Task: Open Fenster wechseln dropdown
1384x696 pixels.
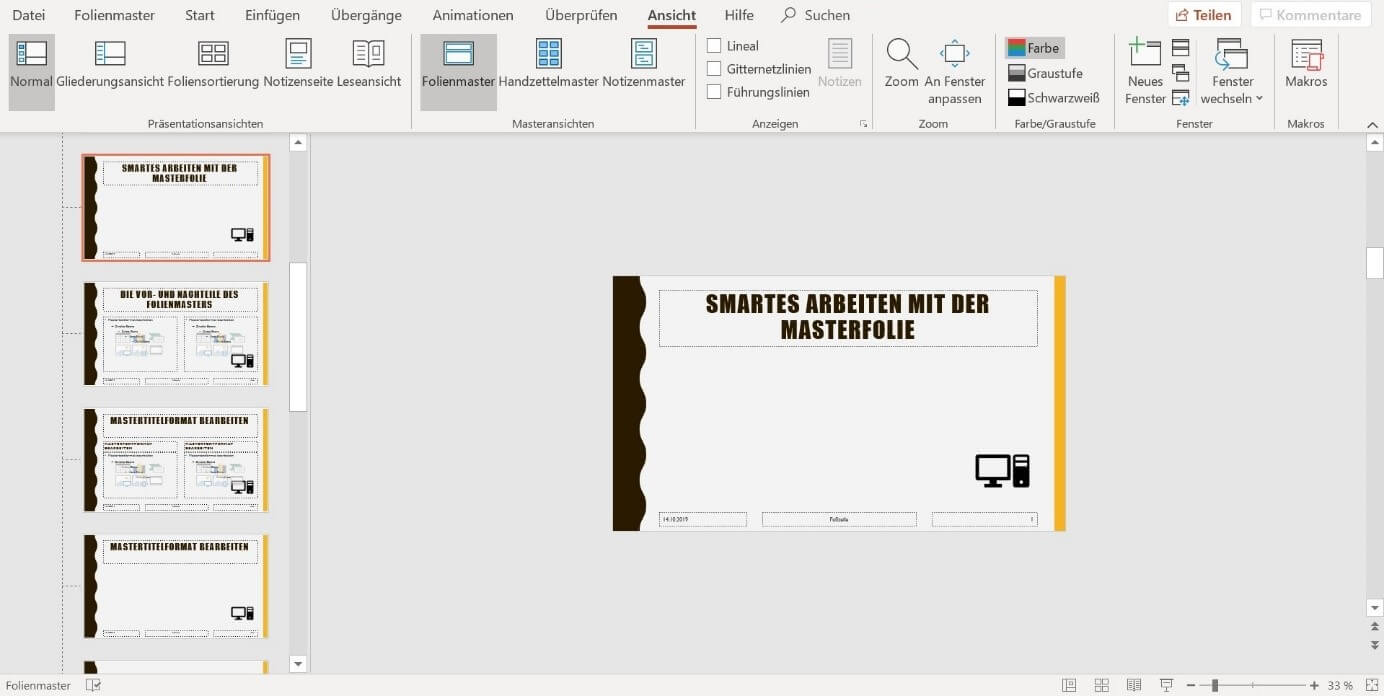Action: coord(1232,72)
